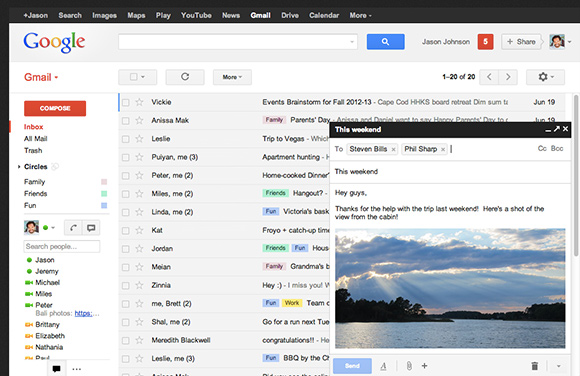Viewport: 580px width, 376px height.
Task: Start a phone call from chat panel
Action: coord(73,228)
